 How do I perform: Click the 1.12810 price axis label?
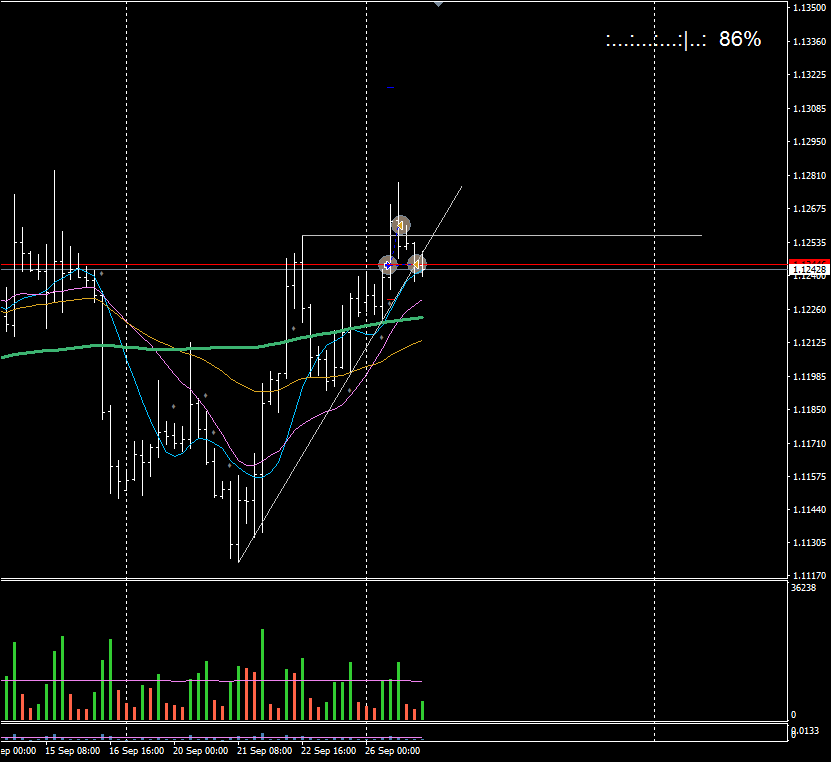pos(808,176)
